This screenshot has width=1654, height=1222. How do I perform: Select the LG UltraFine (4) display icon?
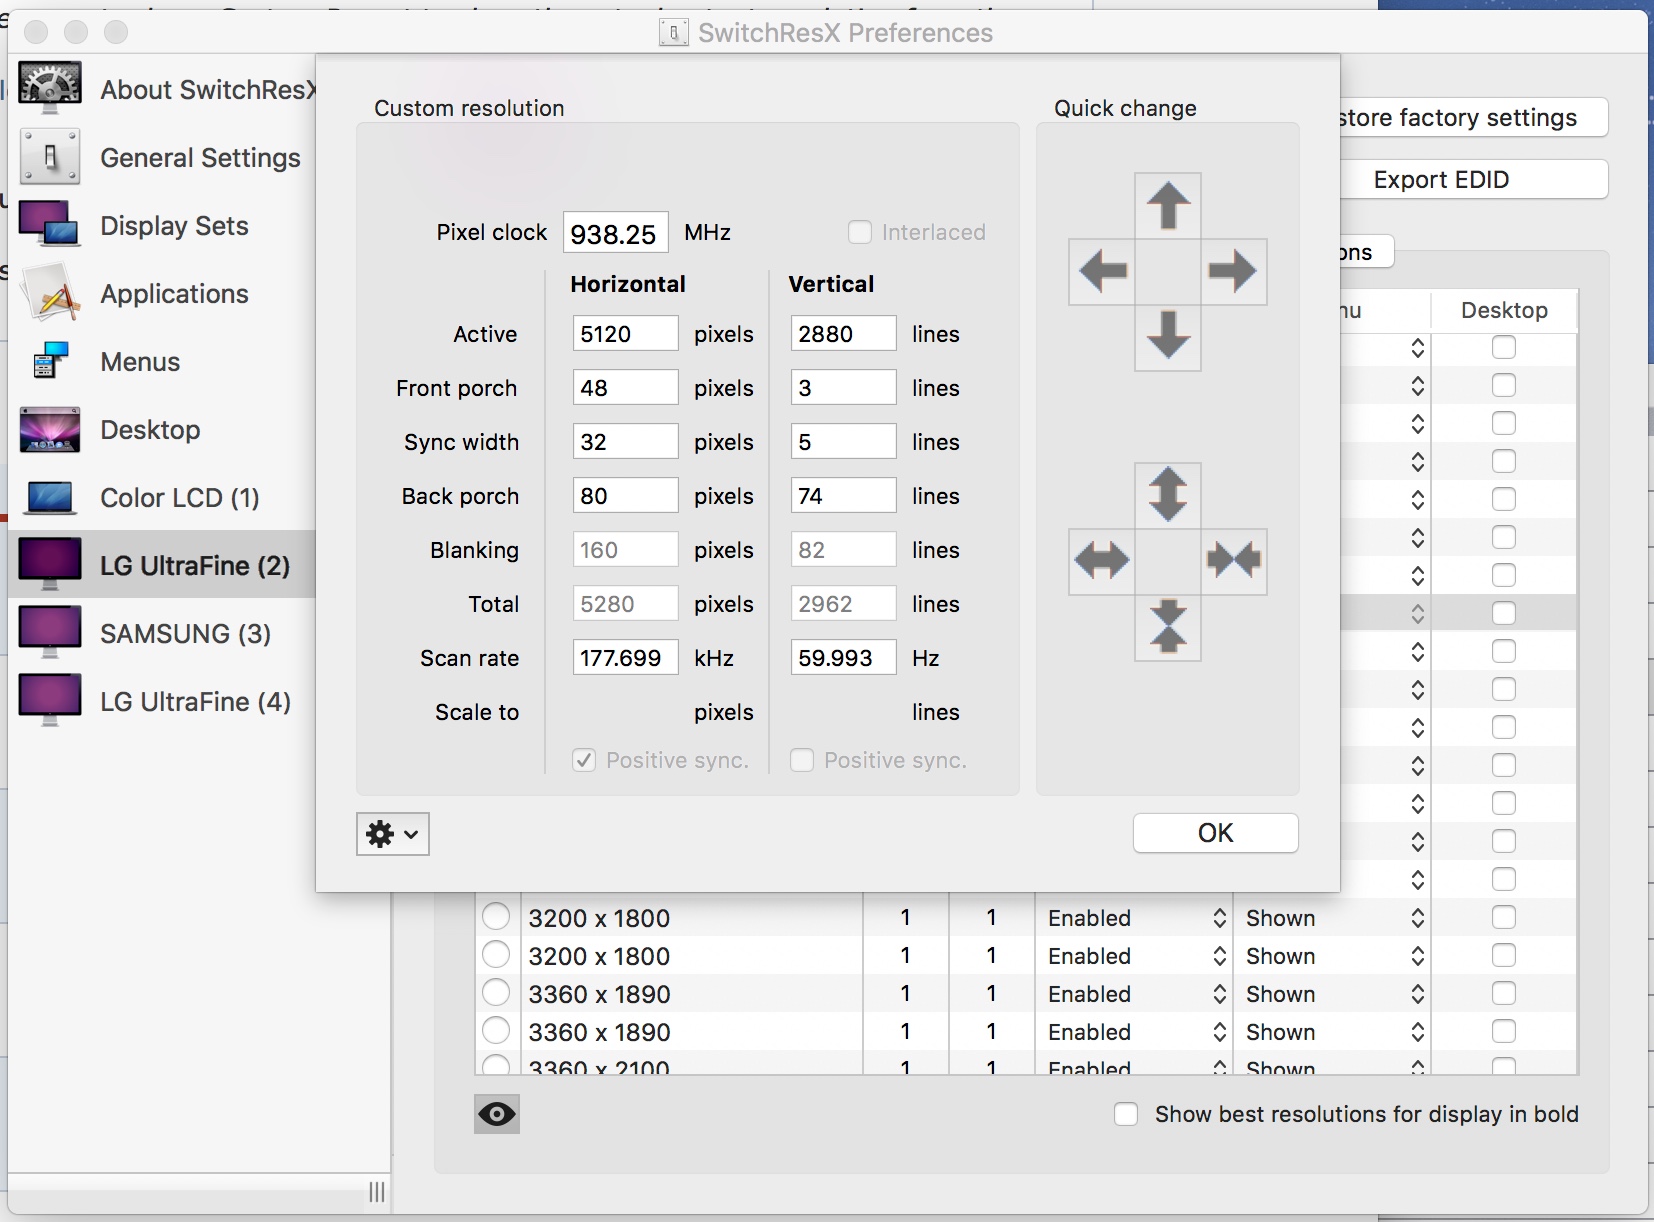[x=50, y=700]
